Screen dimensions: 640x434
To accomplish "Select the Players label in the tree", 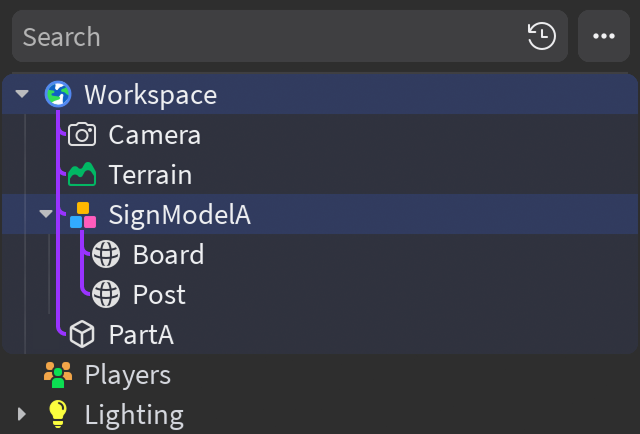I will click(128, 375).
